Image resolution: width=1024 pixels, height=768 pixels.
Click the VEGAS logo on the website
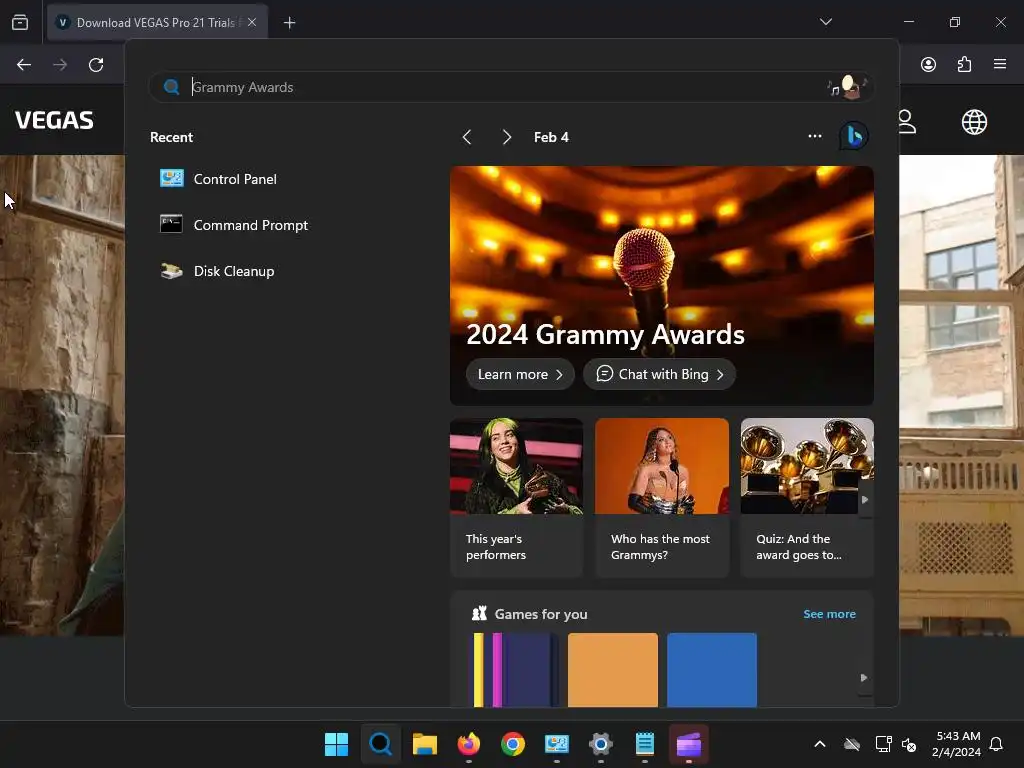[54, 120]
